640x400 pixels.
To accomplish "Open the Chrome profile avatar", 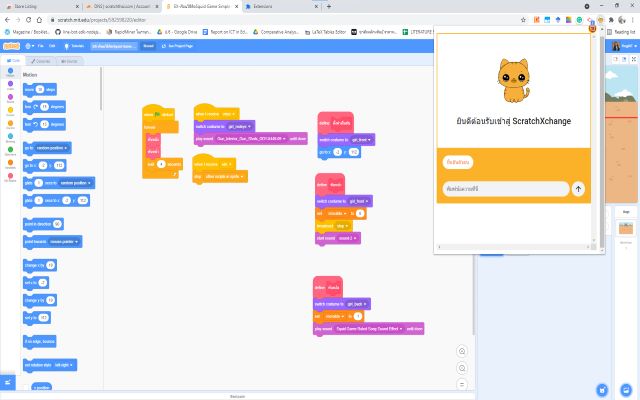I will pos(622,20).
